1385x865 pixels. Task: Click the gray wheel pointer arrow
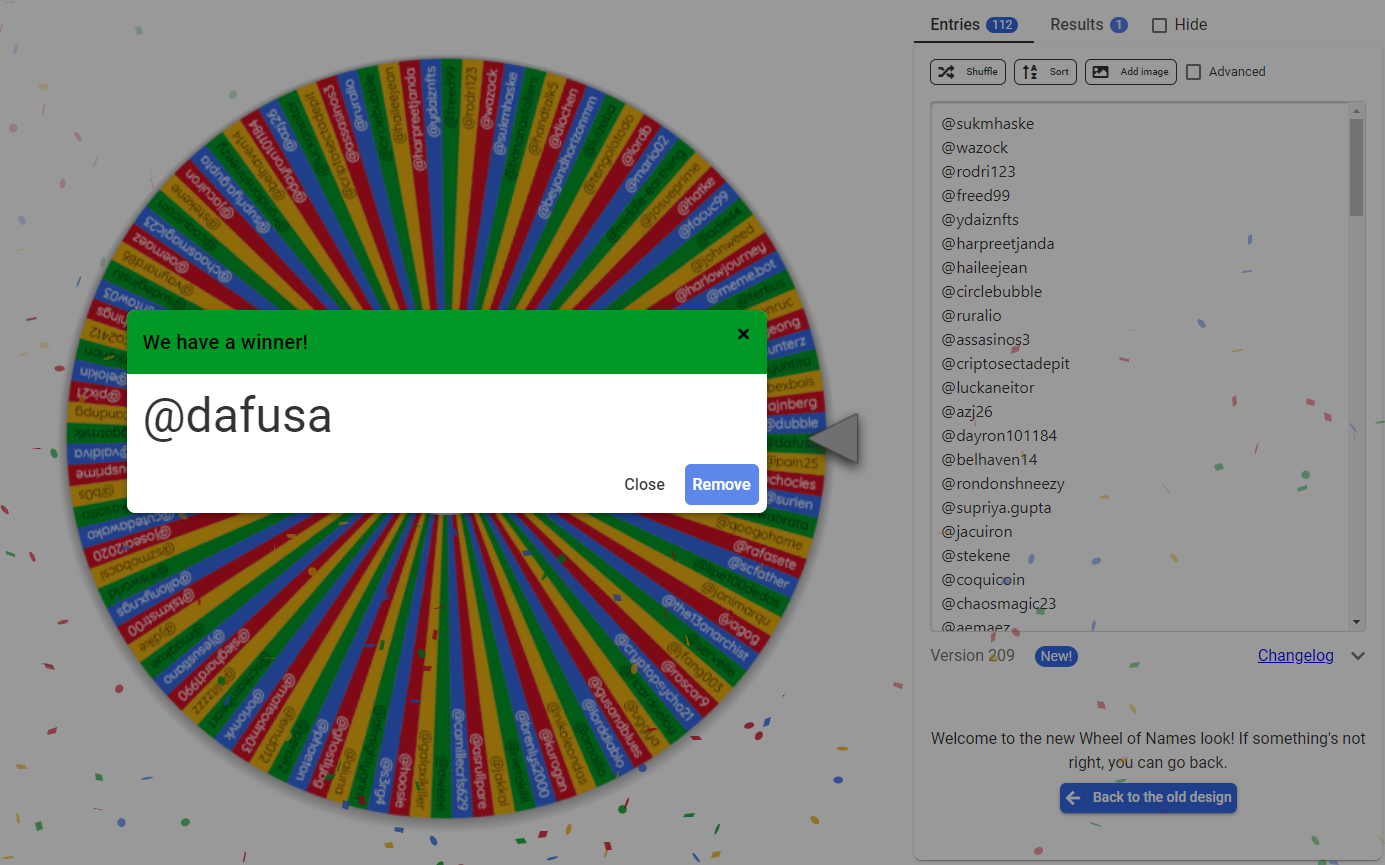coord(835,438)
